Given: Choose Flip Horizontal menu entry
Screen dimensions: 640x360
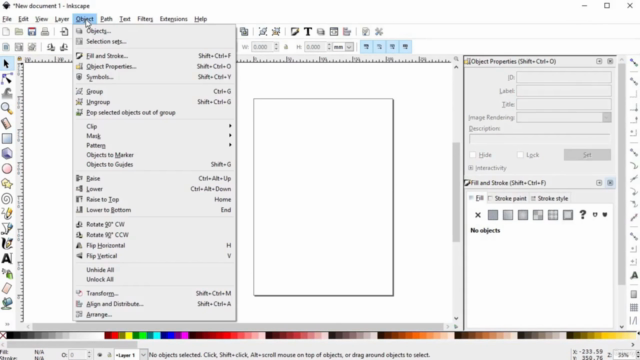Looking at the screenshot, I should click(x=154, y=245).
